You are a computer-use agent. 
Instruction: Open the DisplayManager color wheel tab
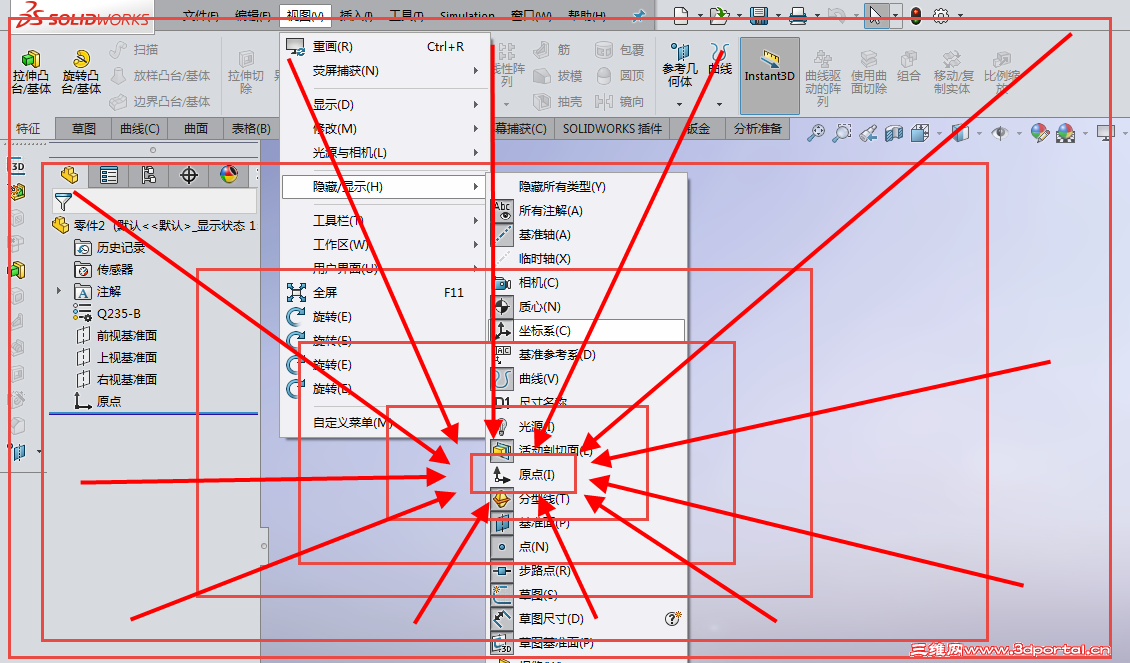point(228,175)
